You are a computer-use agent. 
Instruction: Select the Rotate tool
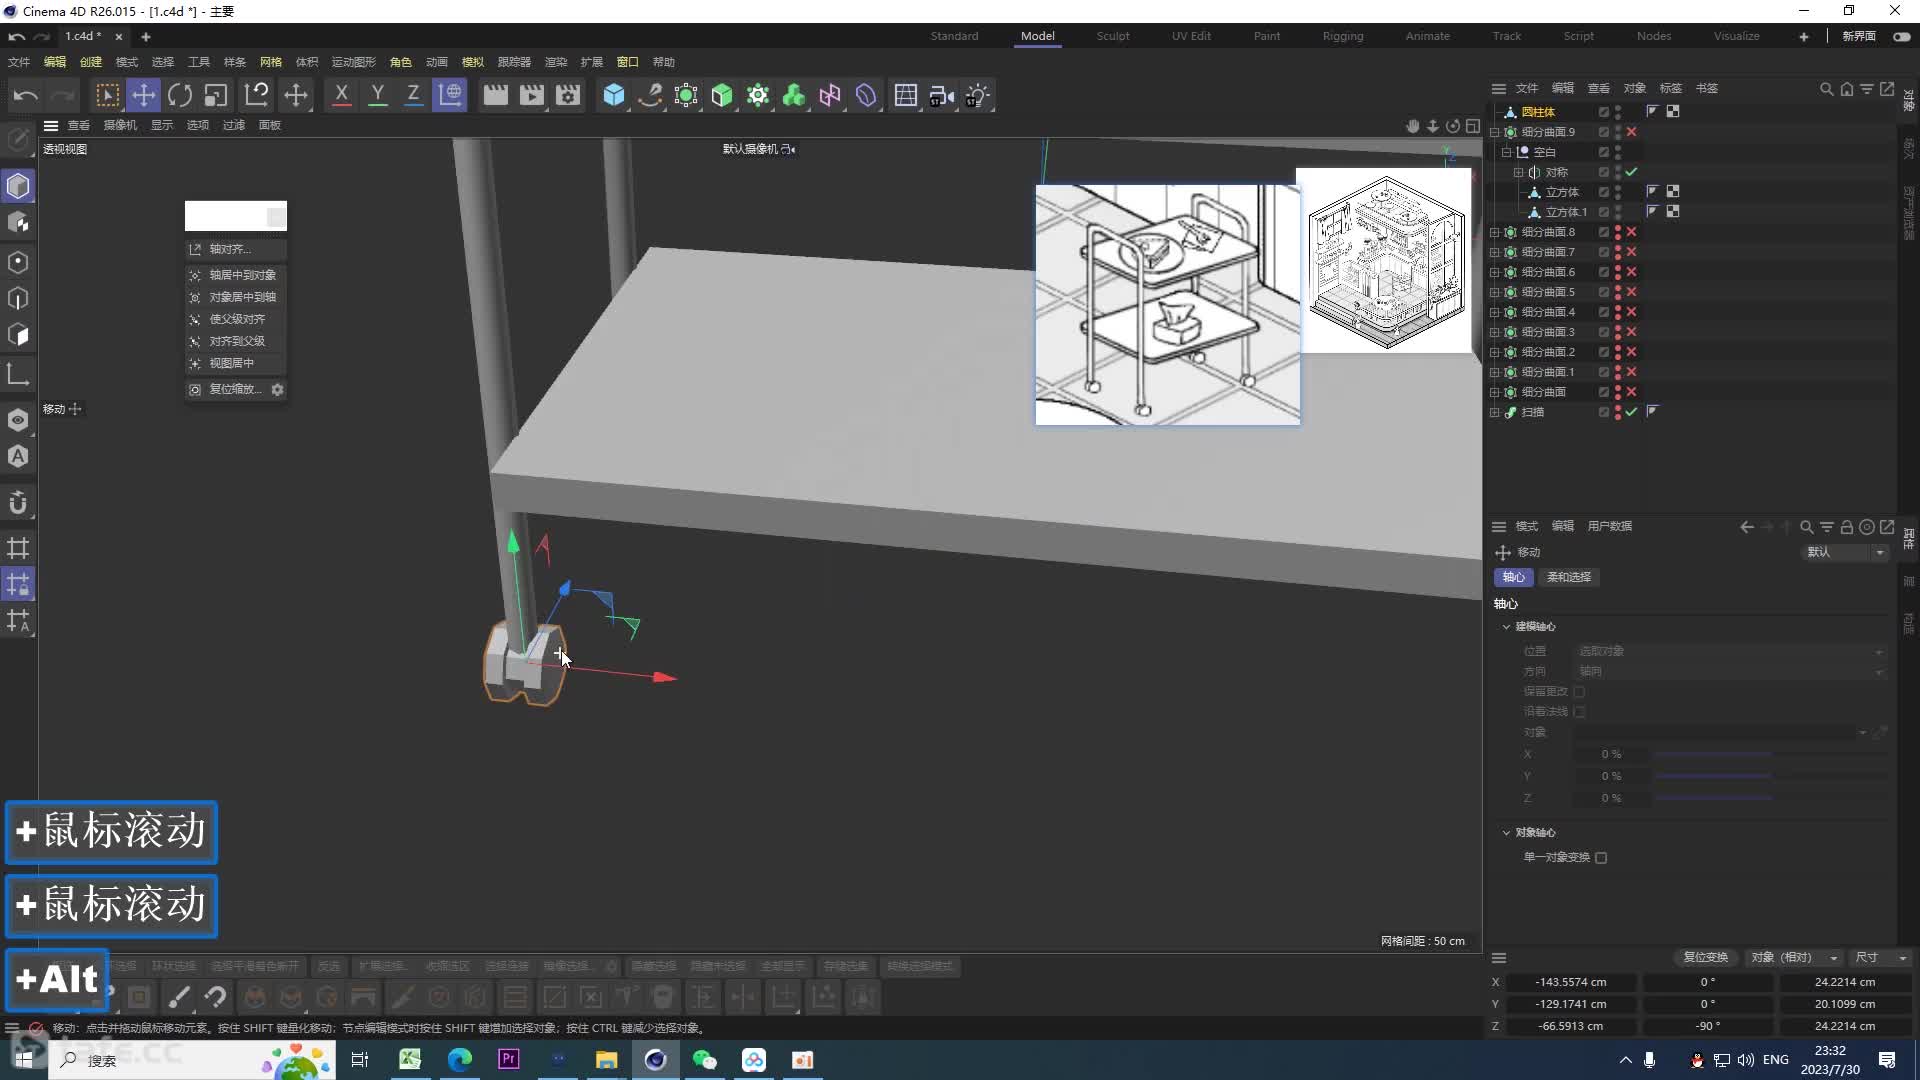[x=180, y=95]
